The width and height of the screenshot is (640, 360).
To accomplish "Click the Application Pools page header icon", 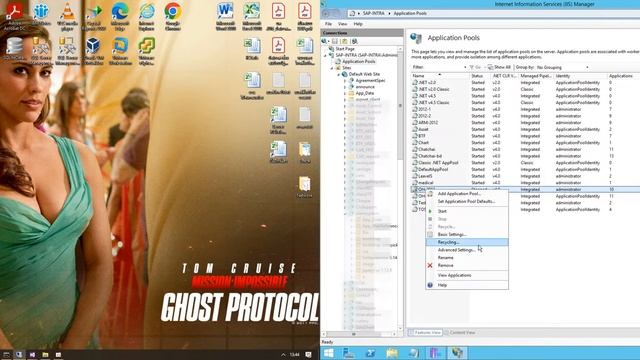I will (416, 38).
